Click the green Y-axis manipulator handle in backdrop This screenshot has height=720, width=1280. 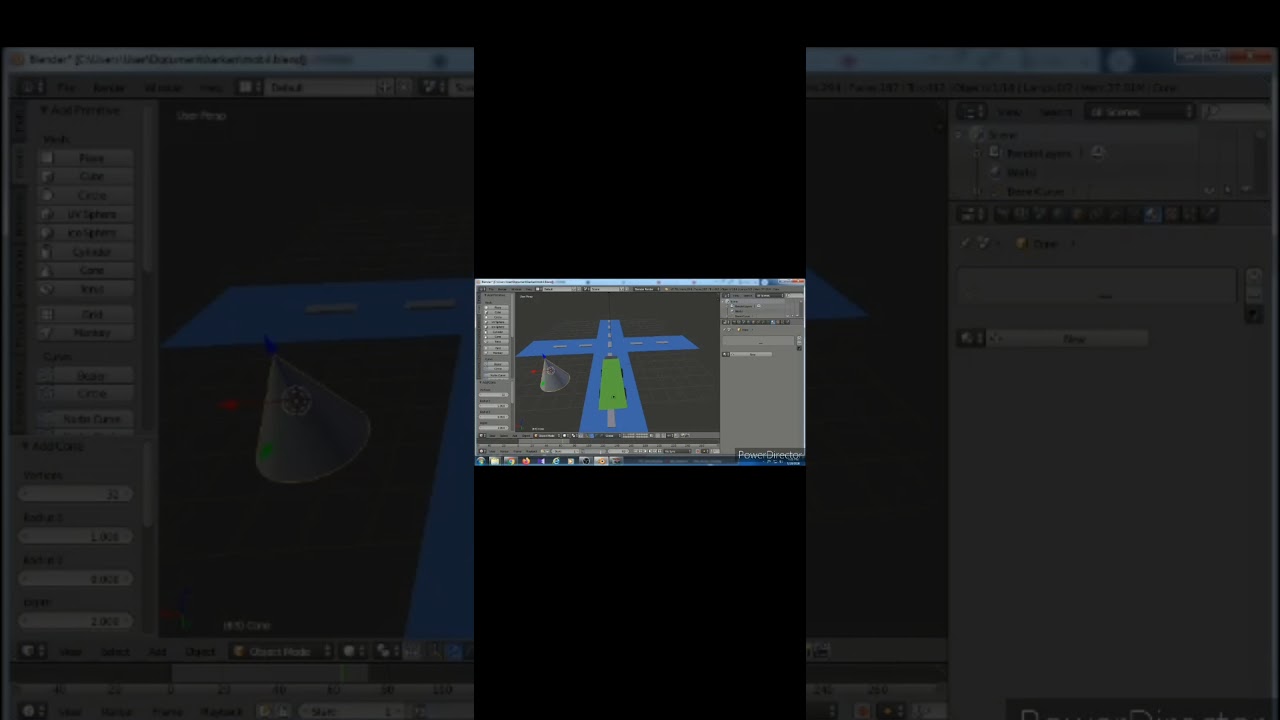(268, 452)
